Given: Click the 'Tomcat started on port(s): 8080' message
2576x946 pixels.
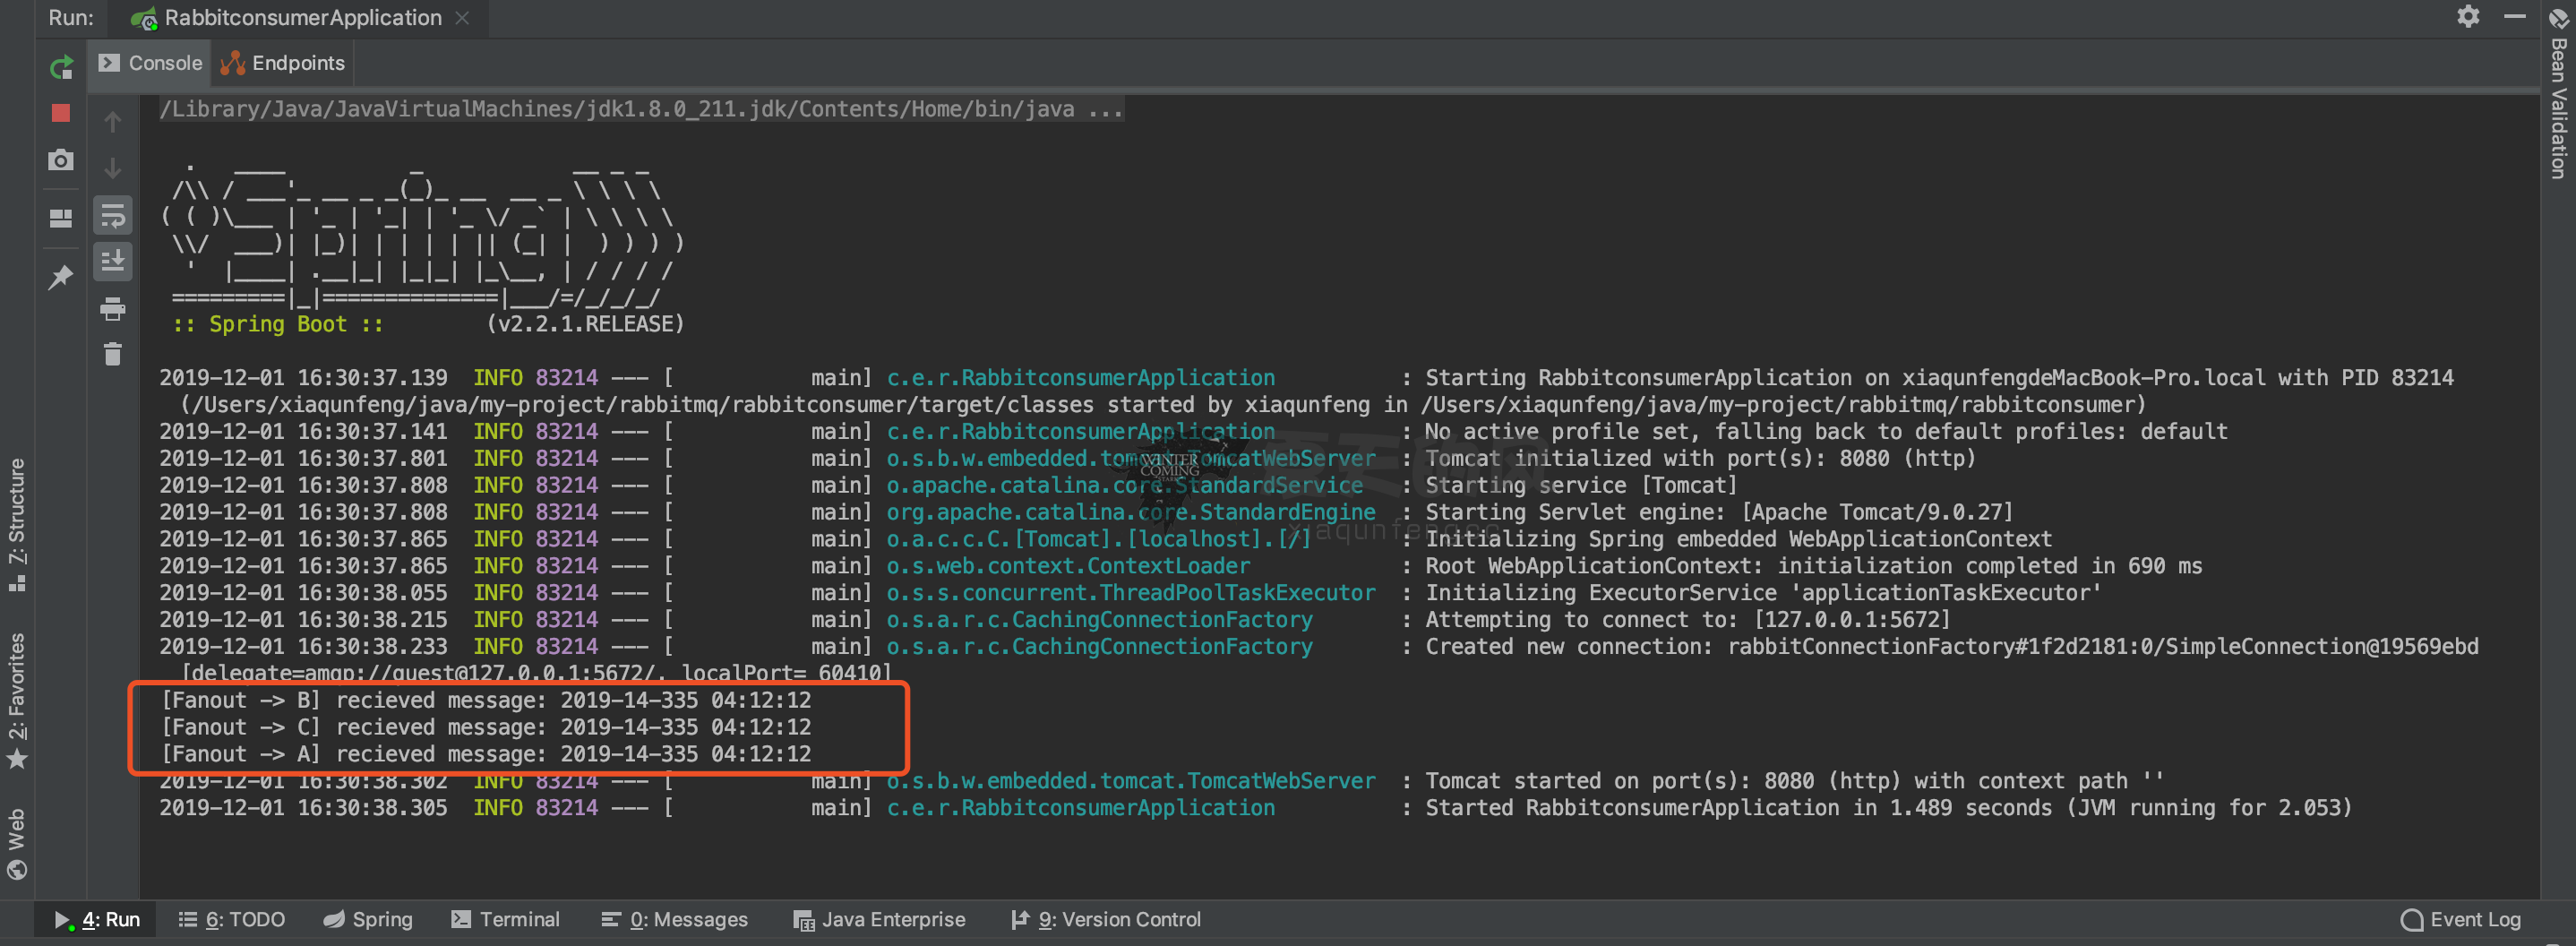Looking at the screenshot, I should [1794, 781].
